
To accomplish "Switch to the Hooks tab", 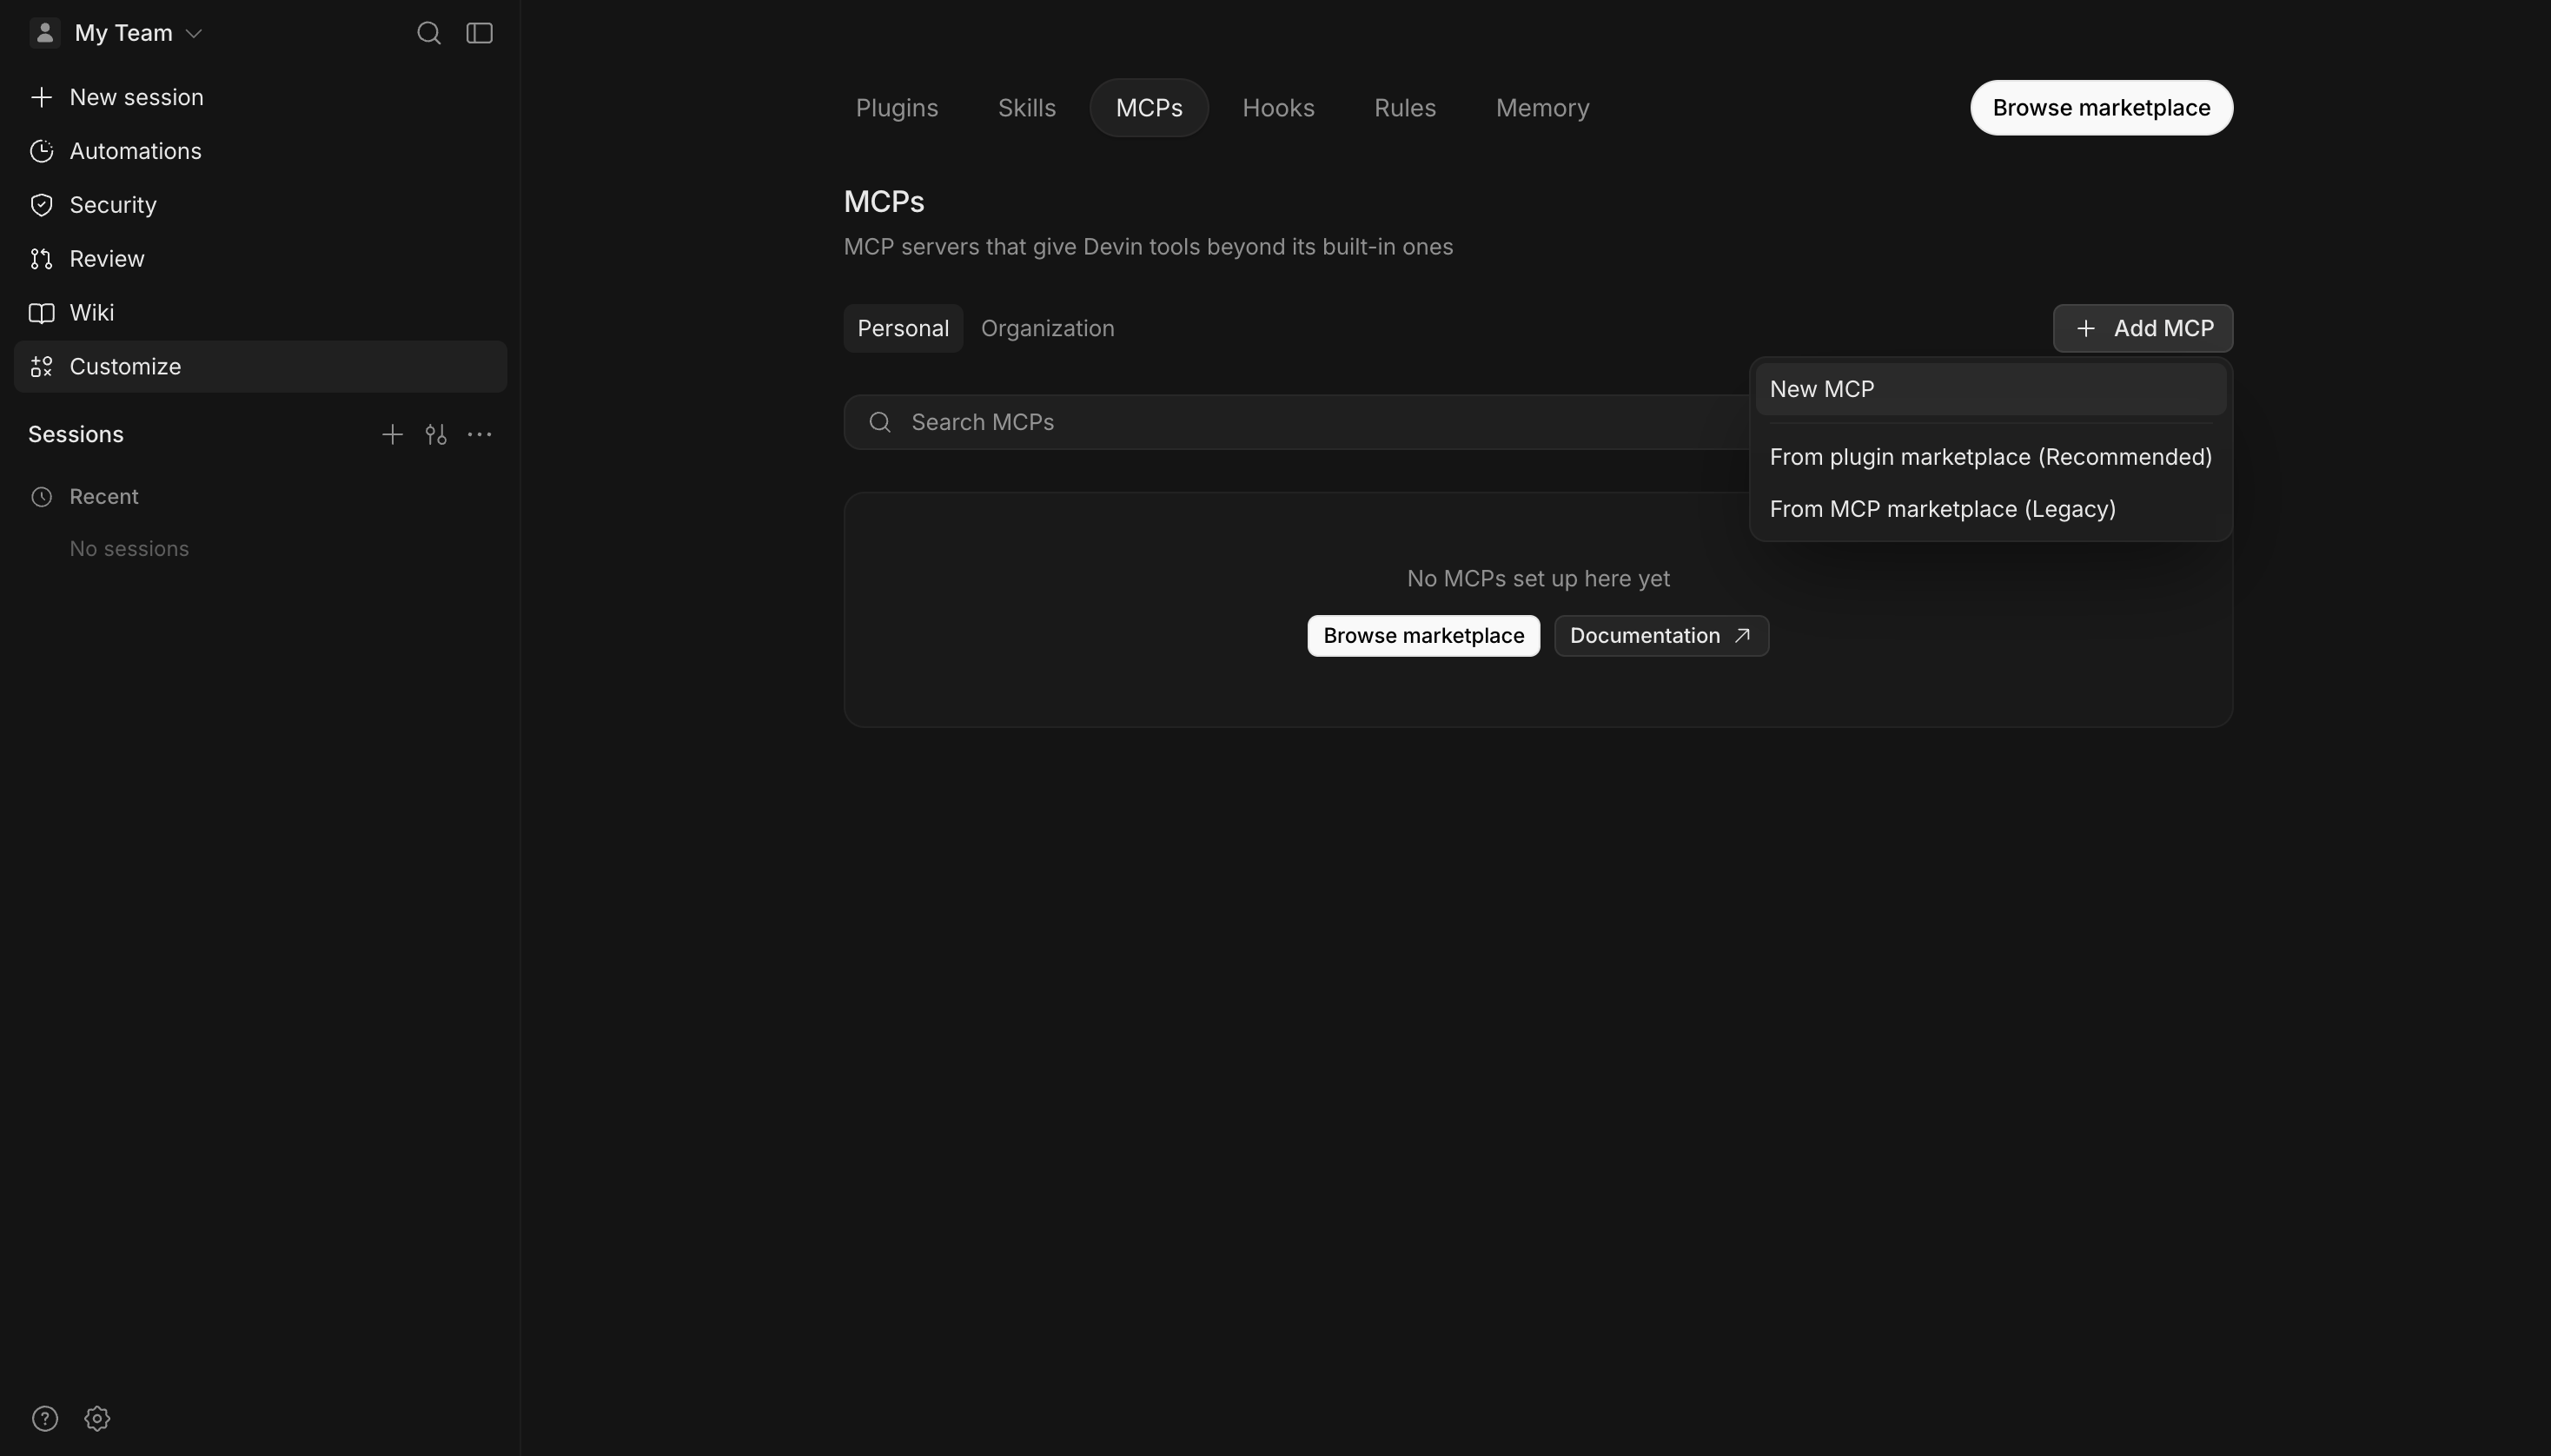I will [x=1278, y=108].
